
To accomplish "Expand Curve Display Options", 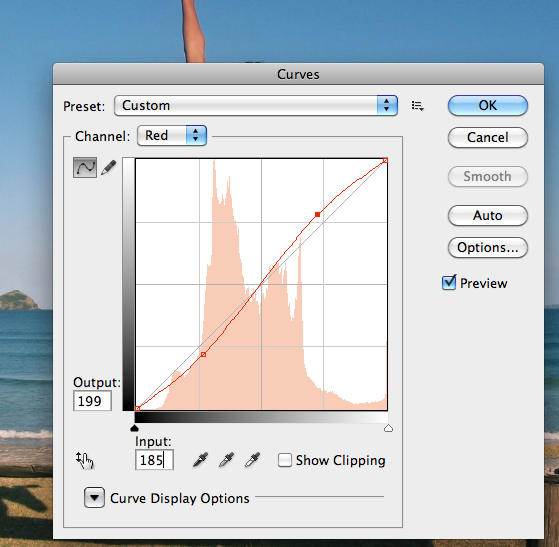I will [x=94, y=497].
